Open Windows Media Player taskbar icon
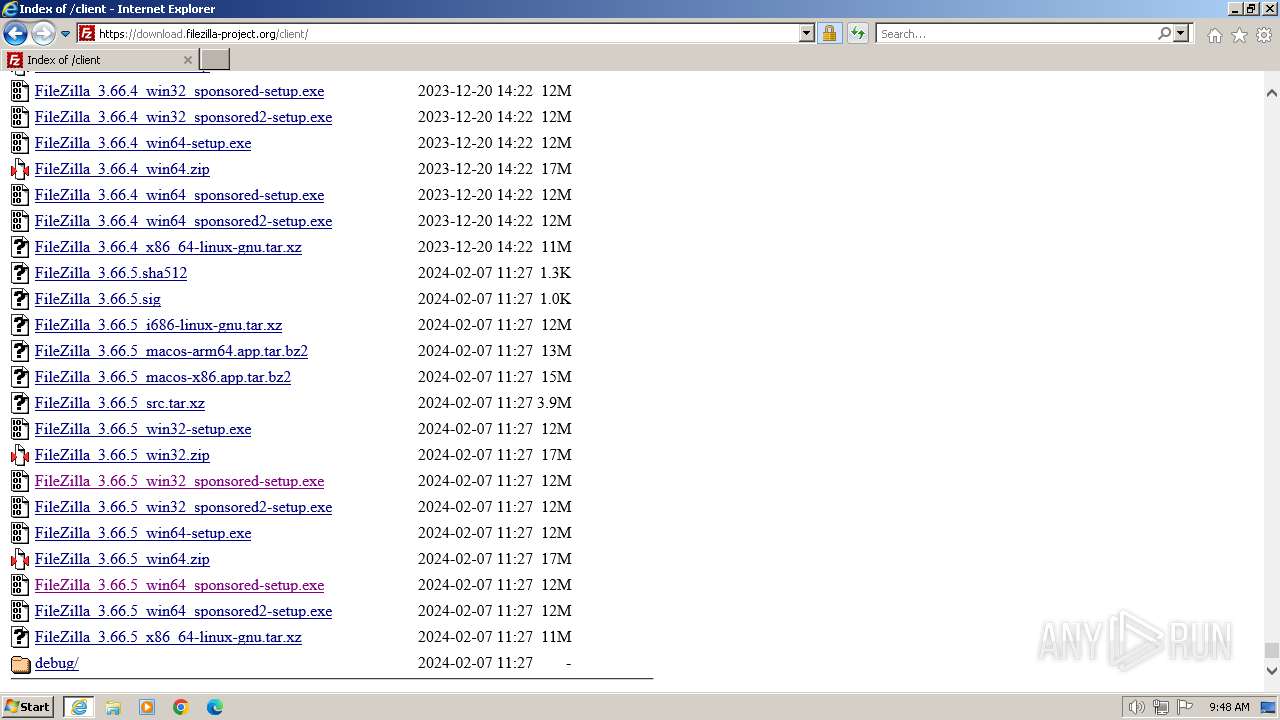This screenshot has width=1280, height=720. pyautogui.click(x=147, y=707)
